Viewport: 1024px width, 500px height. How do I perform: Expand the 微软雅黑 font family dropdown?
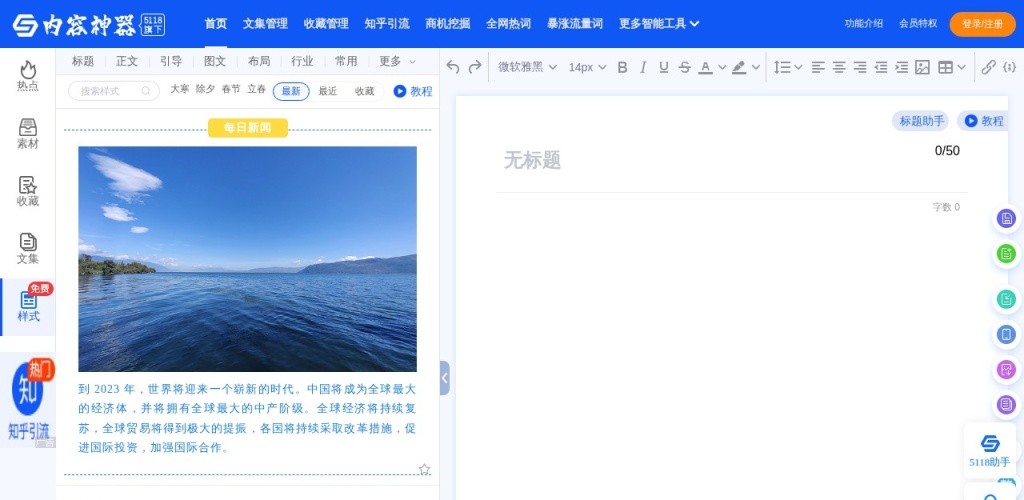click(x=527, y=67)
